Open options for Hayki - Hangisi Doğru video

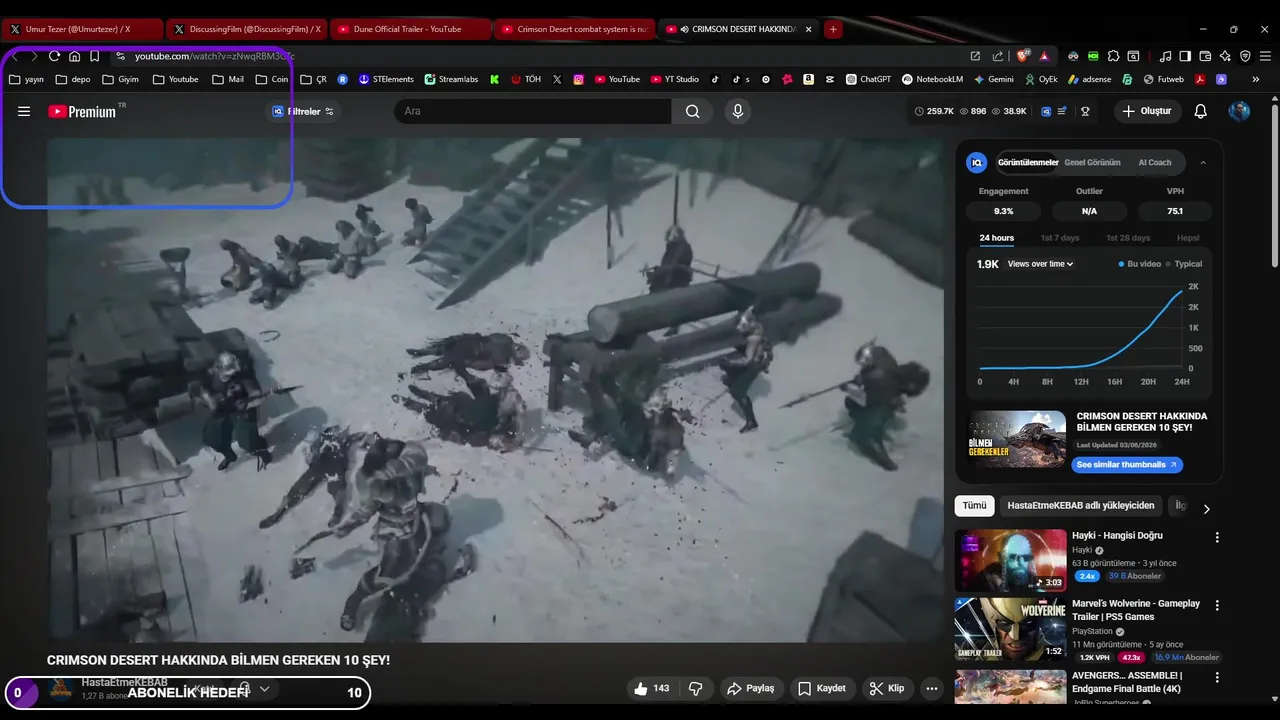1217,537
